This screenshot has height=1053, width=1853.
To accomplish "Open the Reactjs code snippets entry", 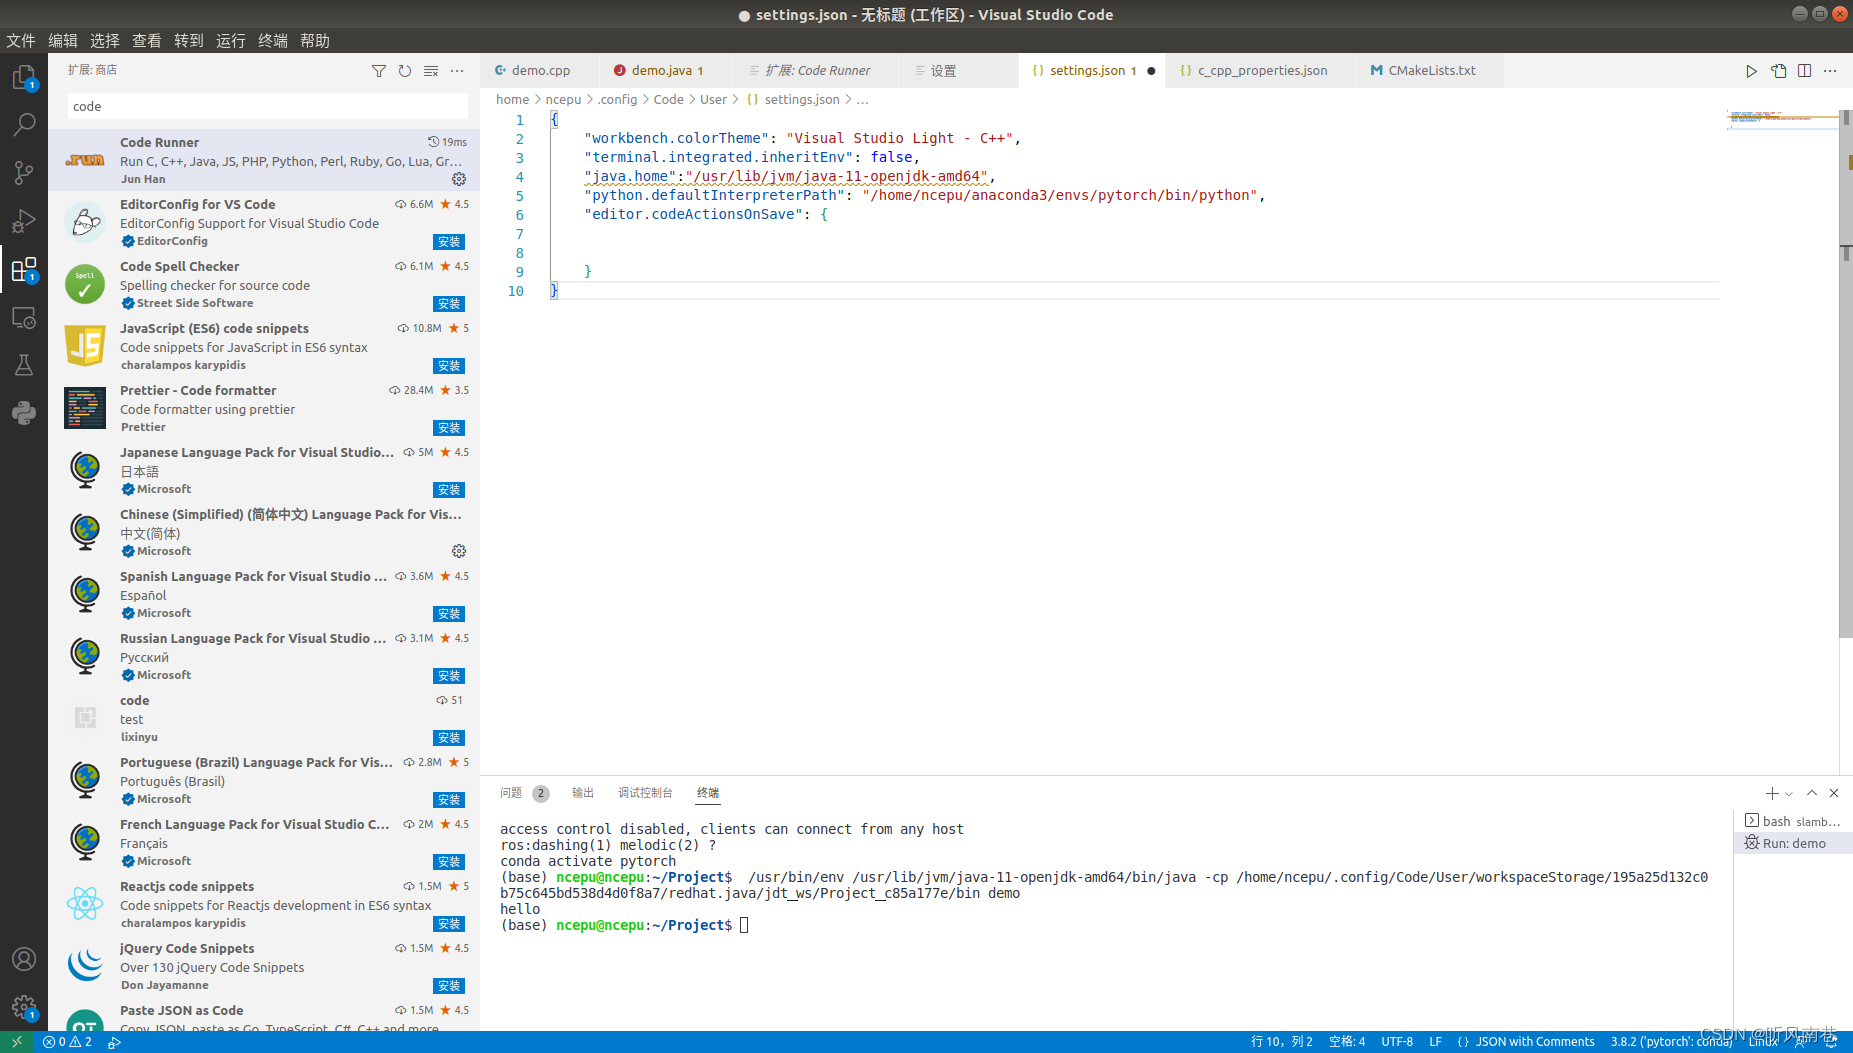I will pos(264,904).
